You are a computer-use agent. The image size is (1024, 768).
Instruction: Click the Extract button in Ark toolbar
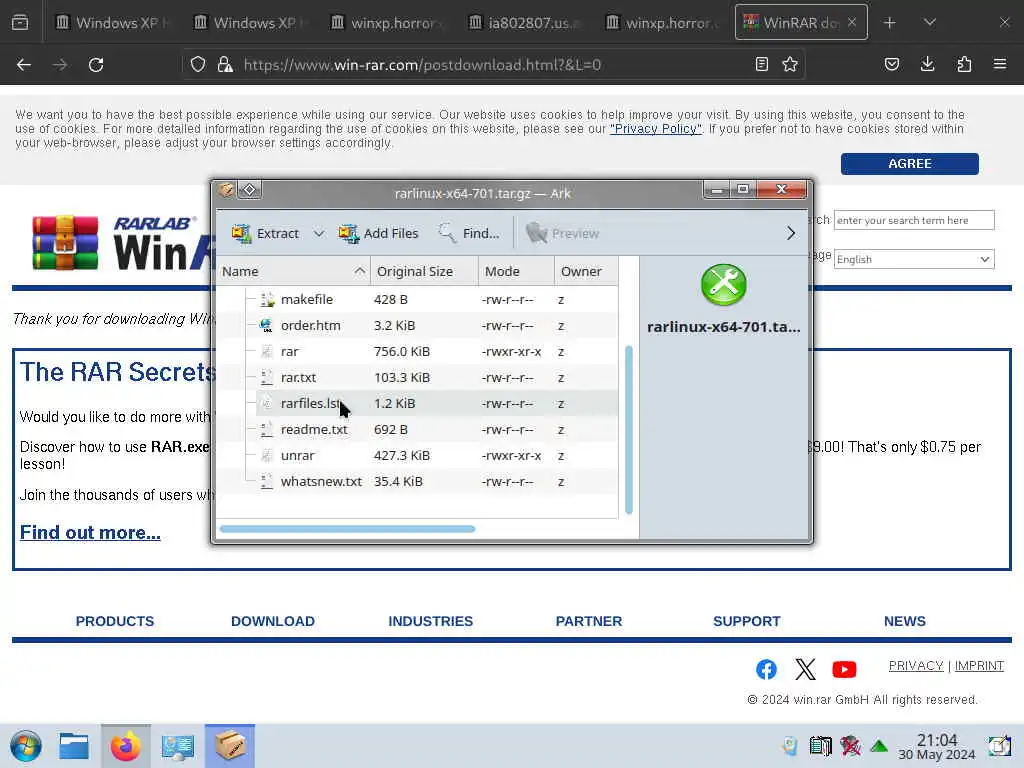click(265, 233)
